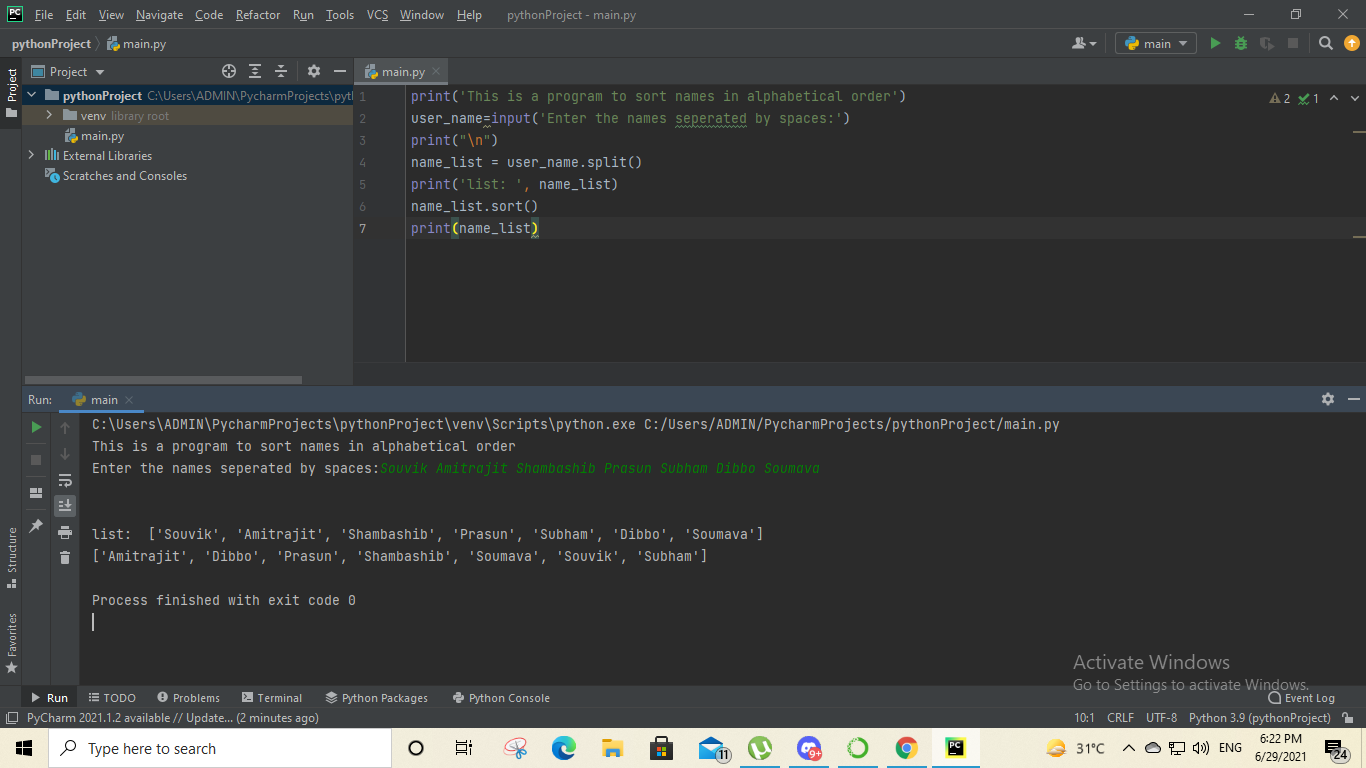Hide the Project tool window
This screenshot has height=768, width=1366.
(340, 71)
